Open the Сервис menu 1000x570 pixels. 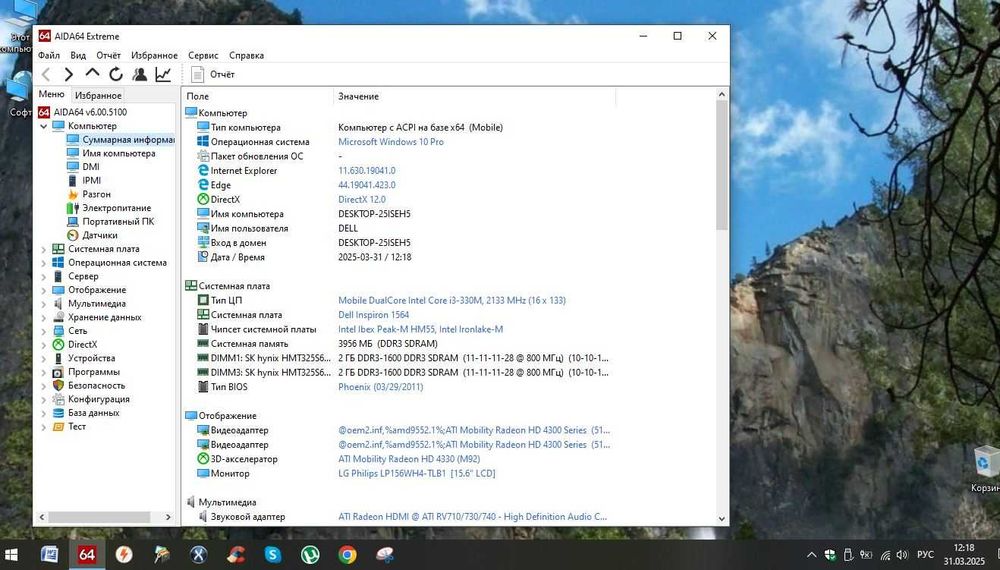(203, 55)
